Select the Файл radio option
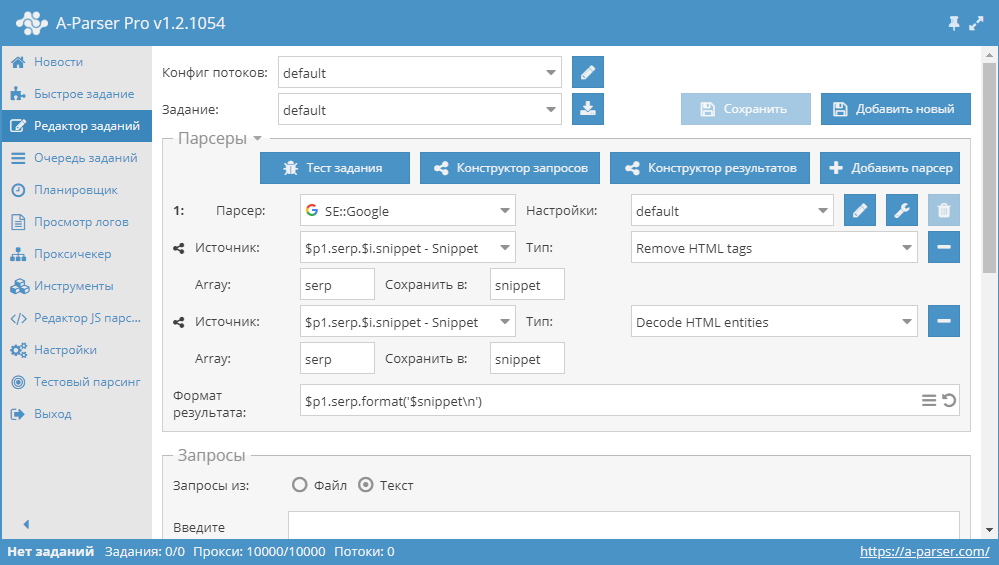The height and width of the screenshot is (565, 999). tap(299, 485)
